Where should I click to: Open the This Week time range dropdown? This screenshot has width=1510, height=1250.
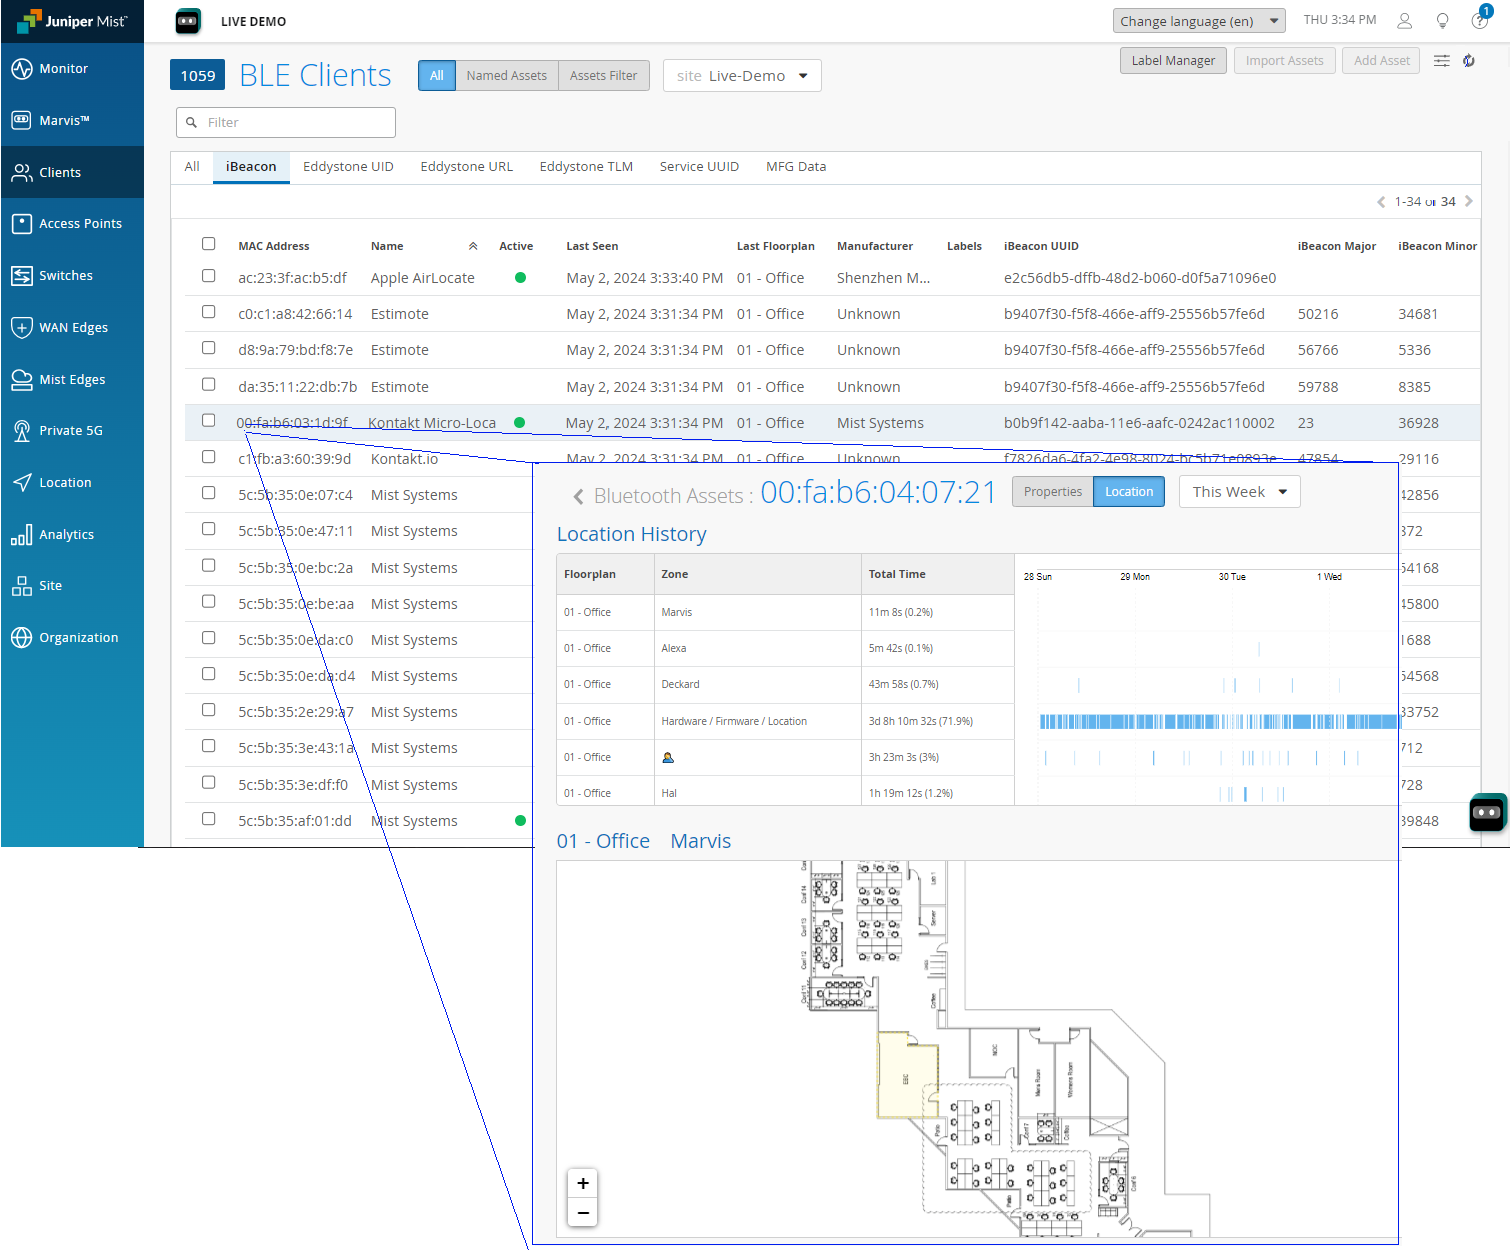click(x=1238, y=492)
